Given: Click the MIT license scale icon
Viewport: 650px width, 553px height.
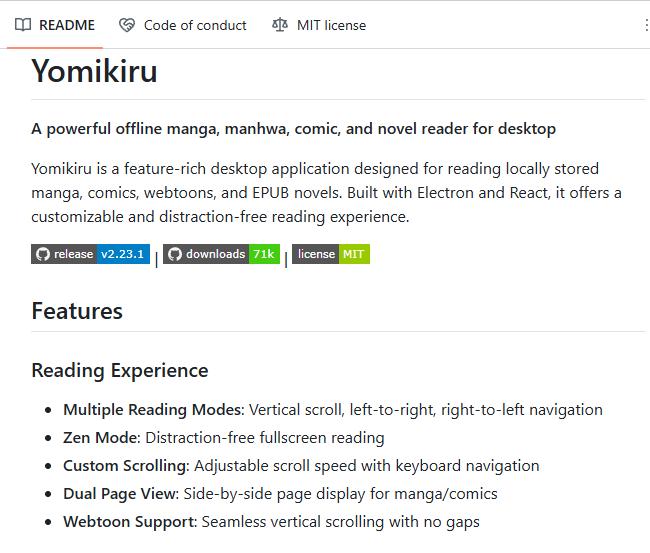Looking at the screenshot, I should (280, 25).
